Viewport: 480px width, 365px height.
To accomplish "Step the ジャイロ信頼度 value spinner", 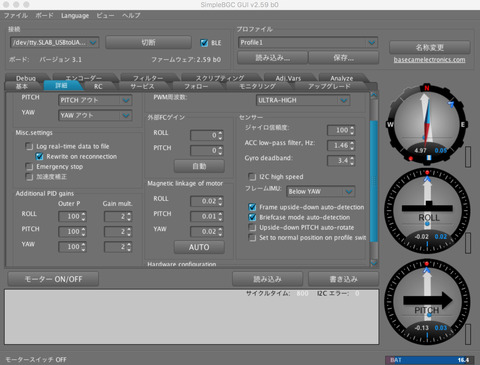I will (352, 130).
